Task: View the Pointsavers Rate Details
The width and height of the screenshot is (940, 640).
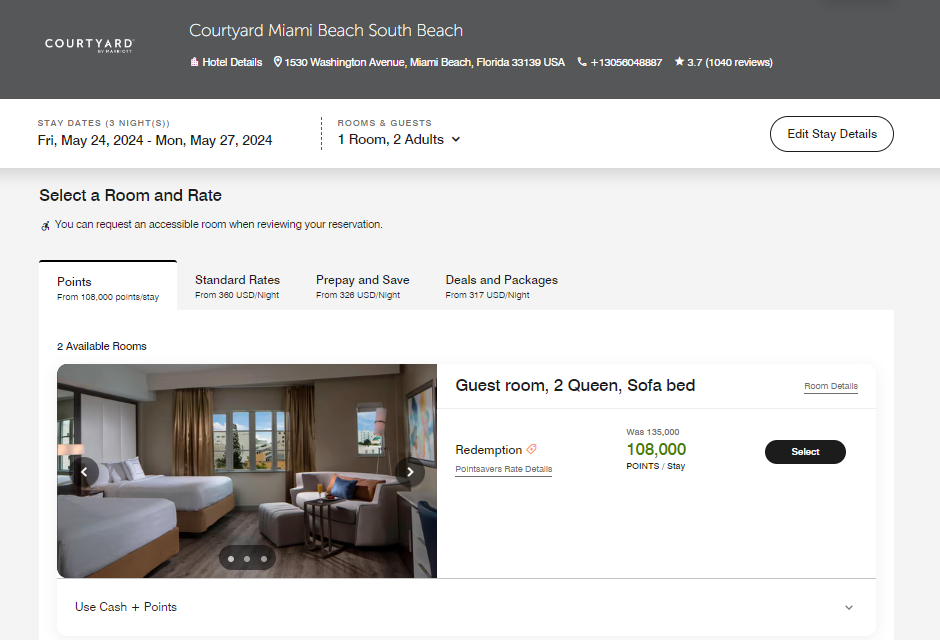Action: coord(503,469)
